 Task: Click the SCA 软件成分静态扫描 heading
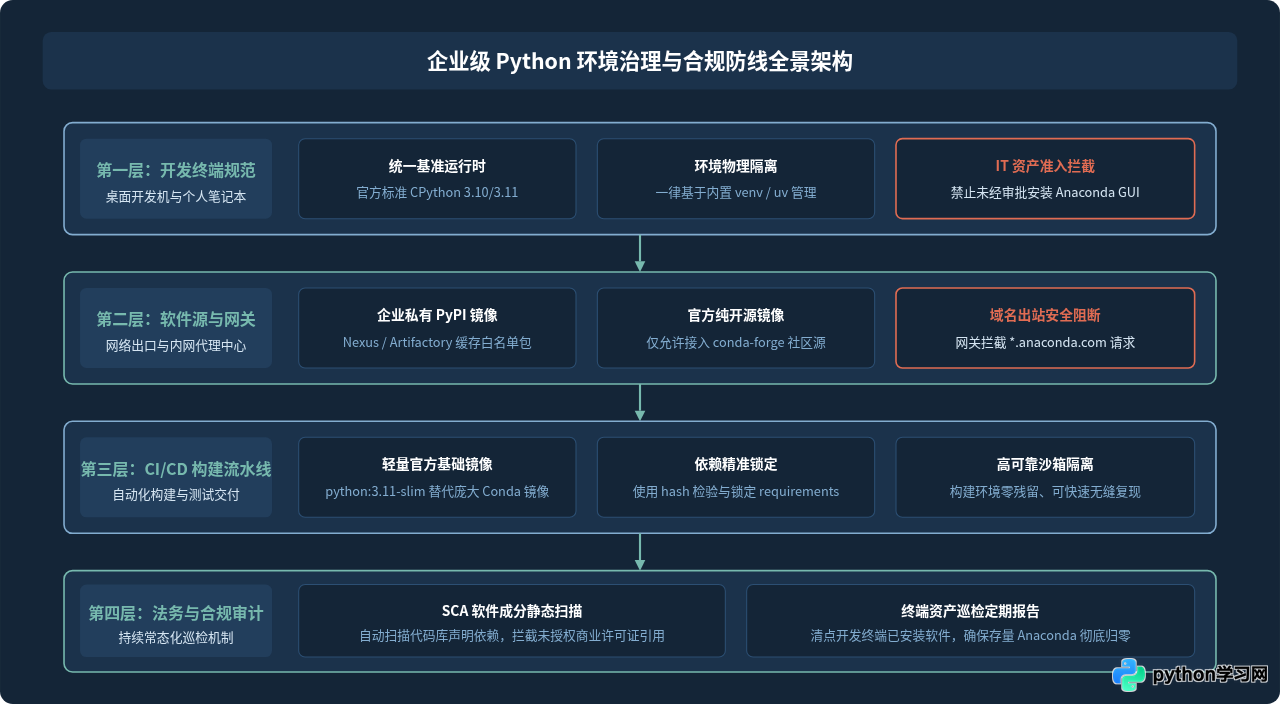(512, 611)
